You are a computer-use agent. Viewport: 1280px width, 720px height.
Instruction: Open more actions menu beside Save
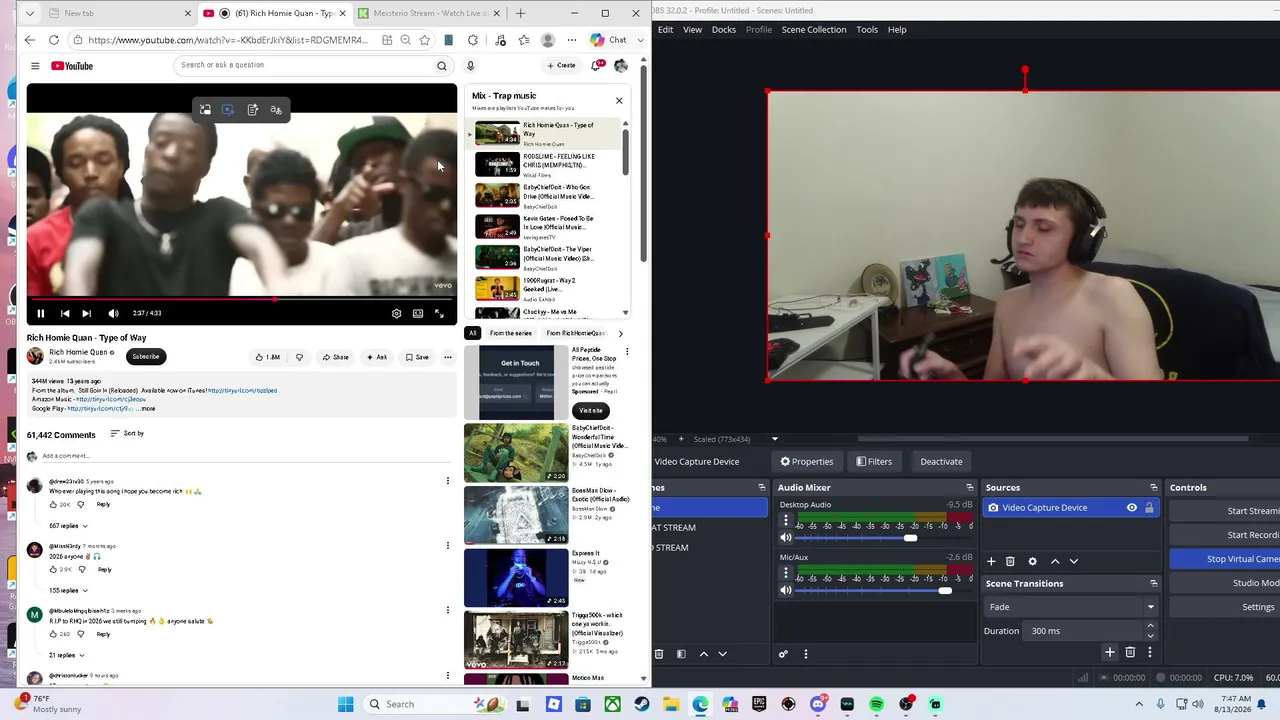[x=448, y=357]
